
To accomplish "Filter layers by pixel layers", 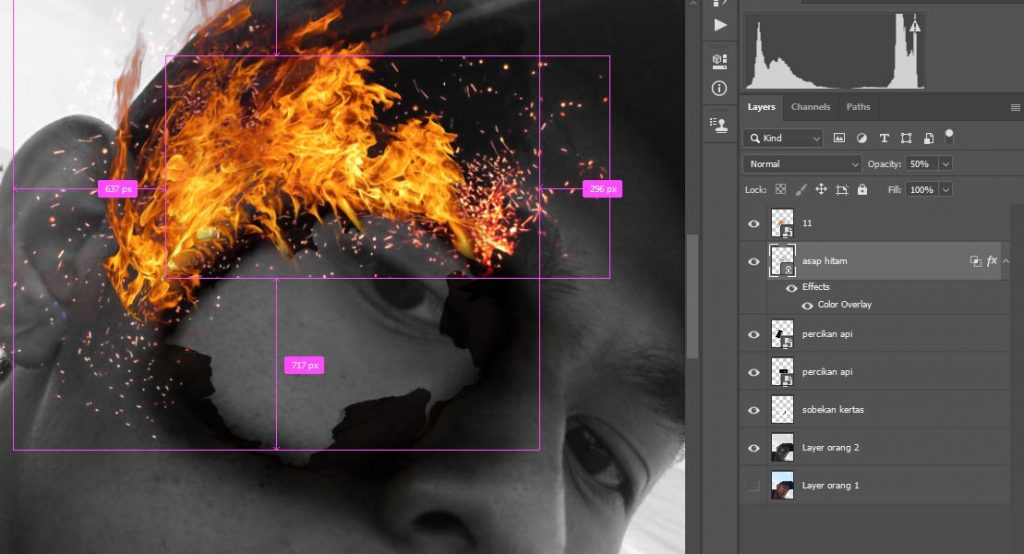I will click(839, 138).
